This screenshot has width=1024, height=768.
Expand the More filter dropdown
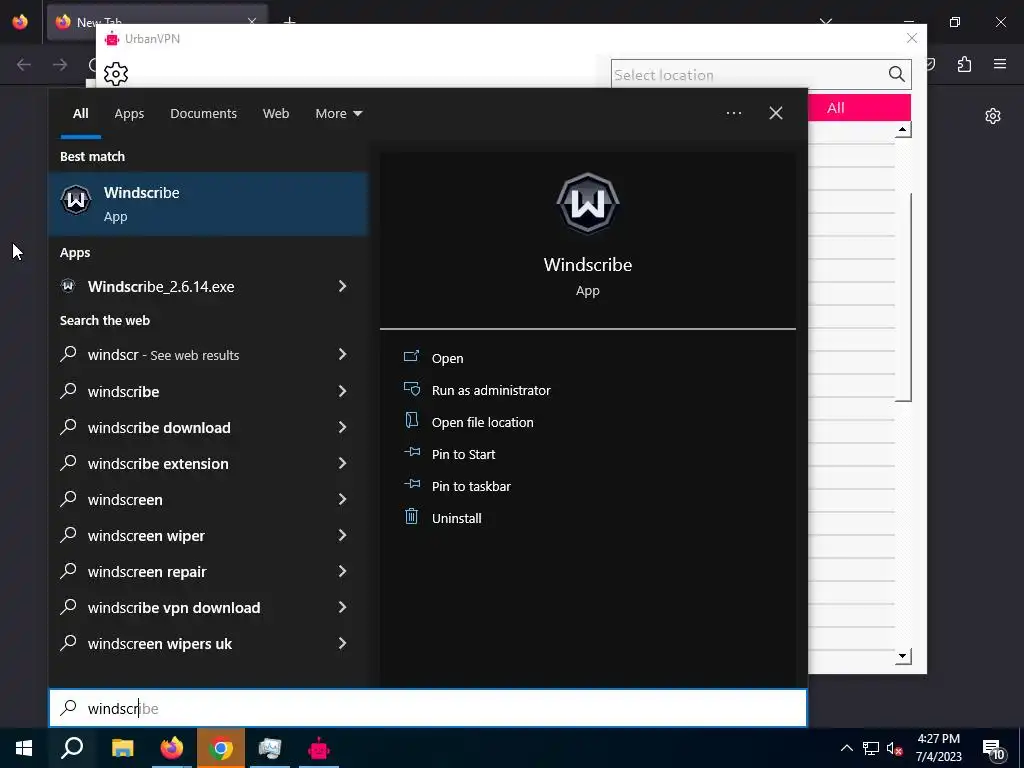click(338, 114)
